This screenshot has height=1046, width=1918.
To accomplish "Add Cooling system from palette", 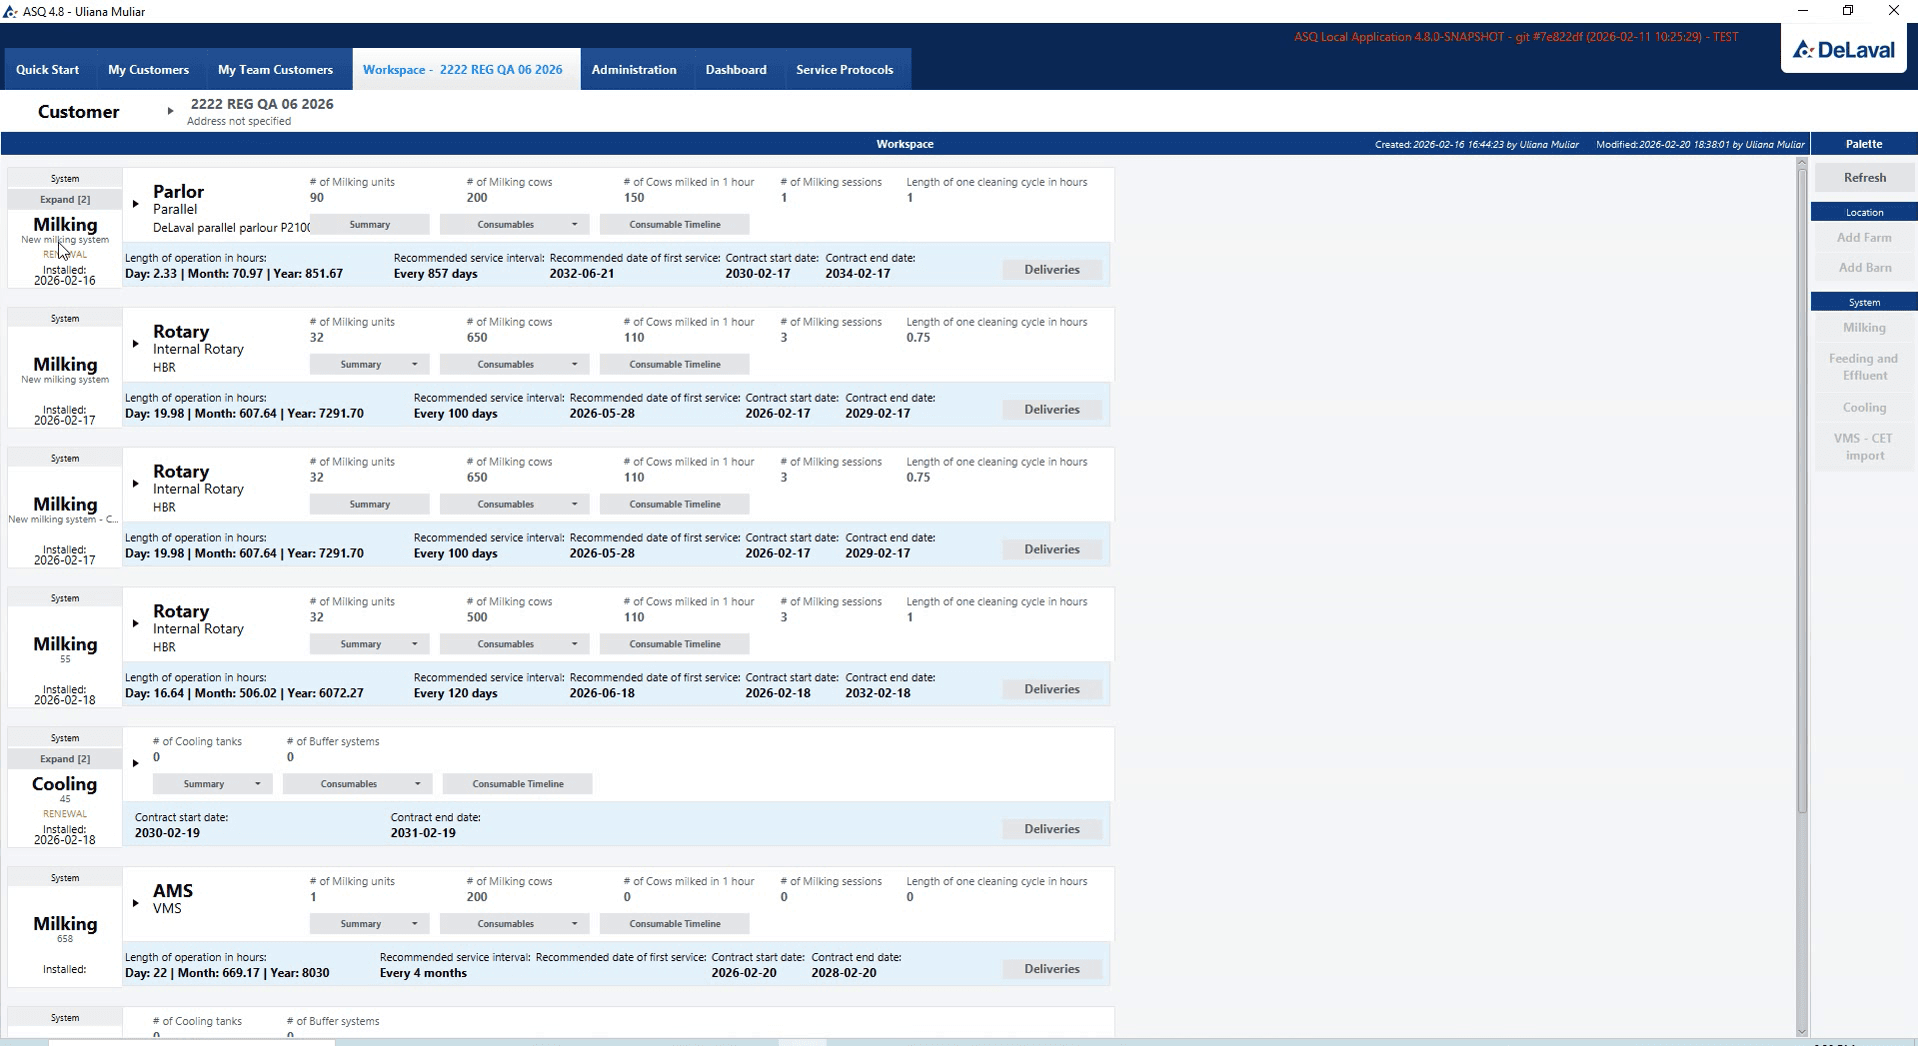I will point(1864,408).
